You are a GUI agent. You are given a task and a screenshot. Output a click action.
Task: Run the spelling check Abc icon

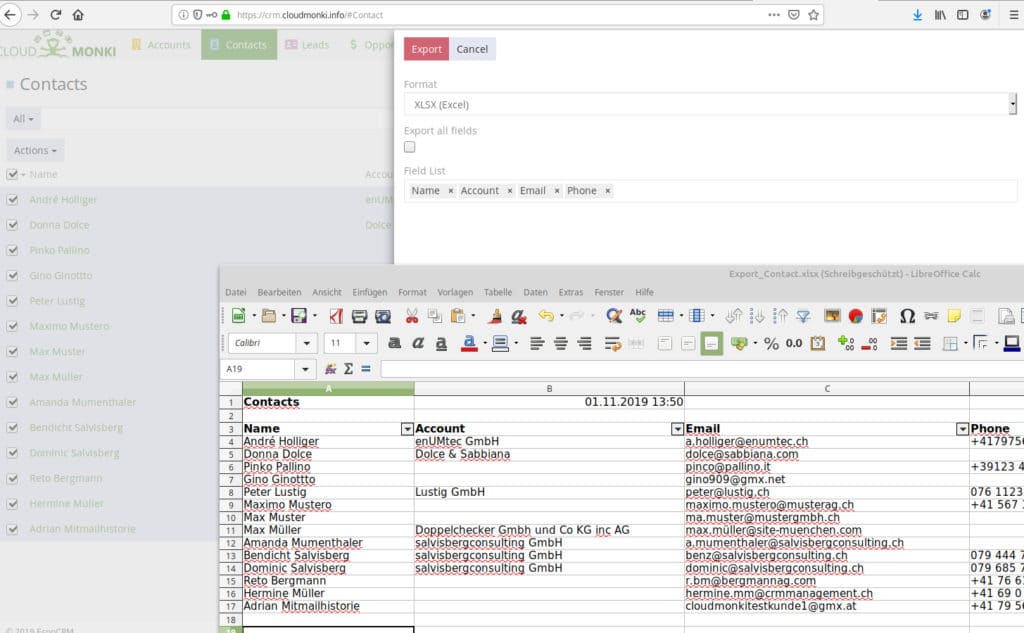637,316
